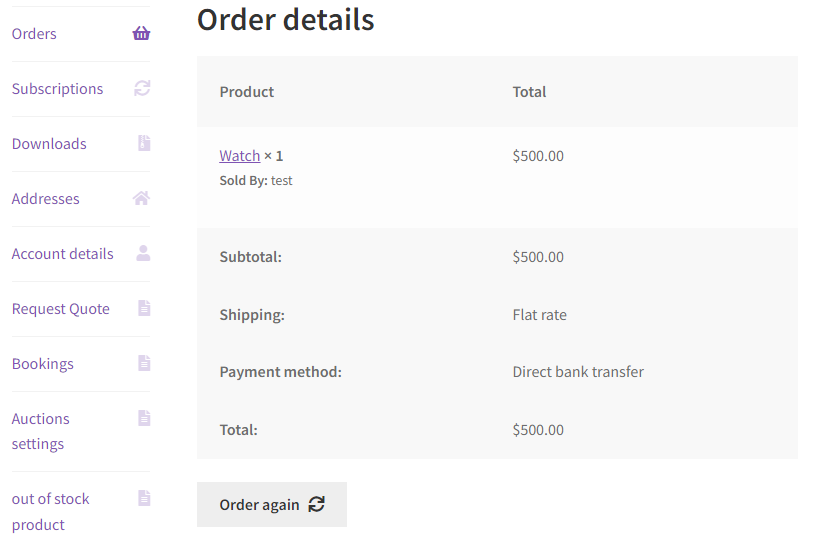Click the out of stock product icon

click(144, 498)
